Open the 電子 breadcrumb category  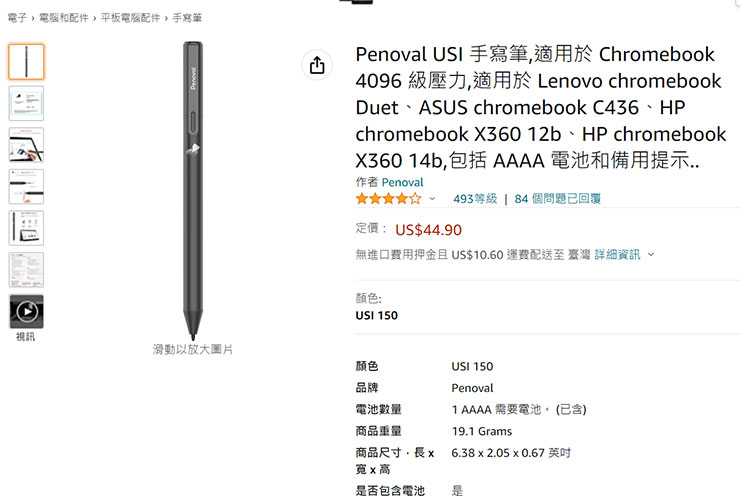pos(17,18)
